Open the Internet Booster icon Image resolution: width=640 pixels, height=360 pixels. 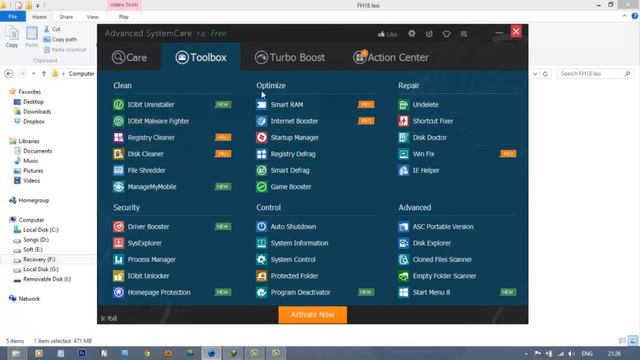[262, 121]
